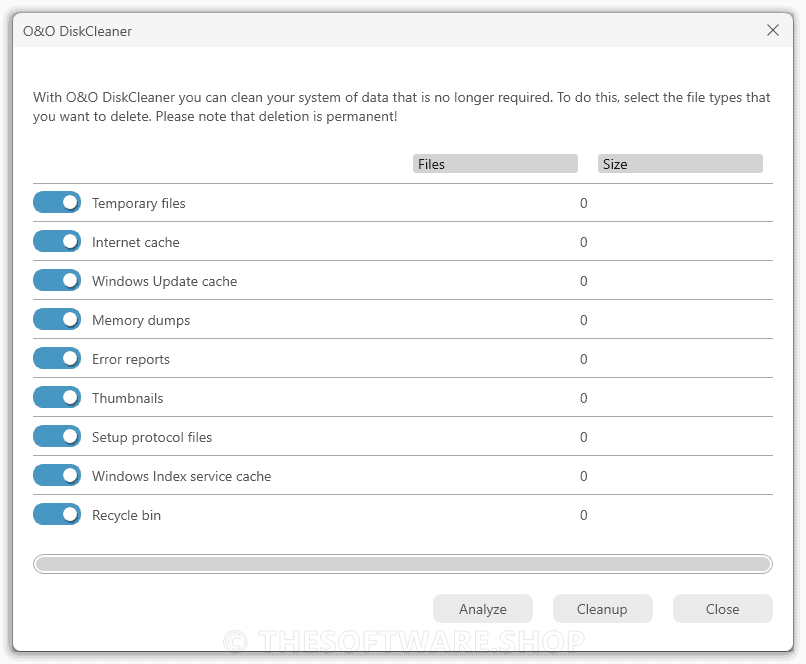The height and width of the screenshot is (664, 806).
Task: Click the Windows Index service cache label
Action: point(181,476)
